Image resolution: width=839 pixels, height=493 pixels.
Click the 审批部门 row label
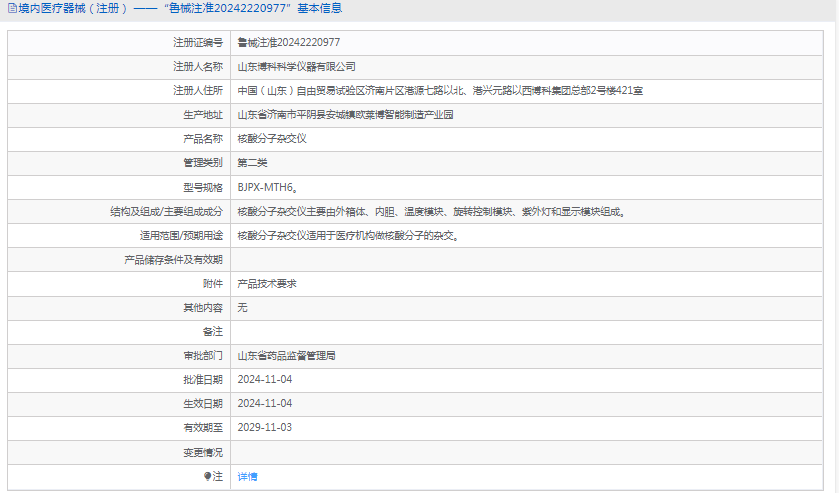pyautogui.click(x=203, y=356)
